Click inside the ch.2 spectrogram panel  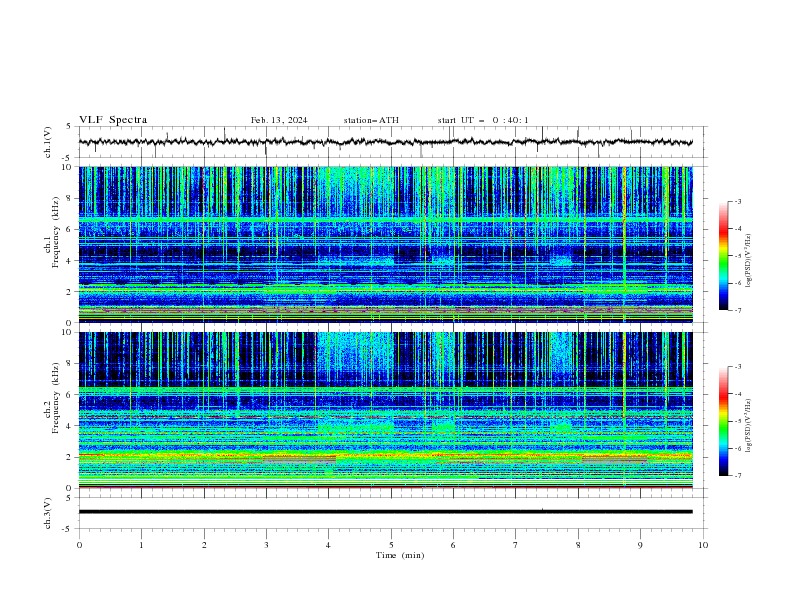tap(385, 410)
